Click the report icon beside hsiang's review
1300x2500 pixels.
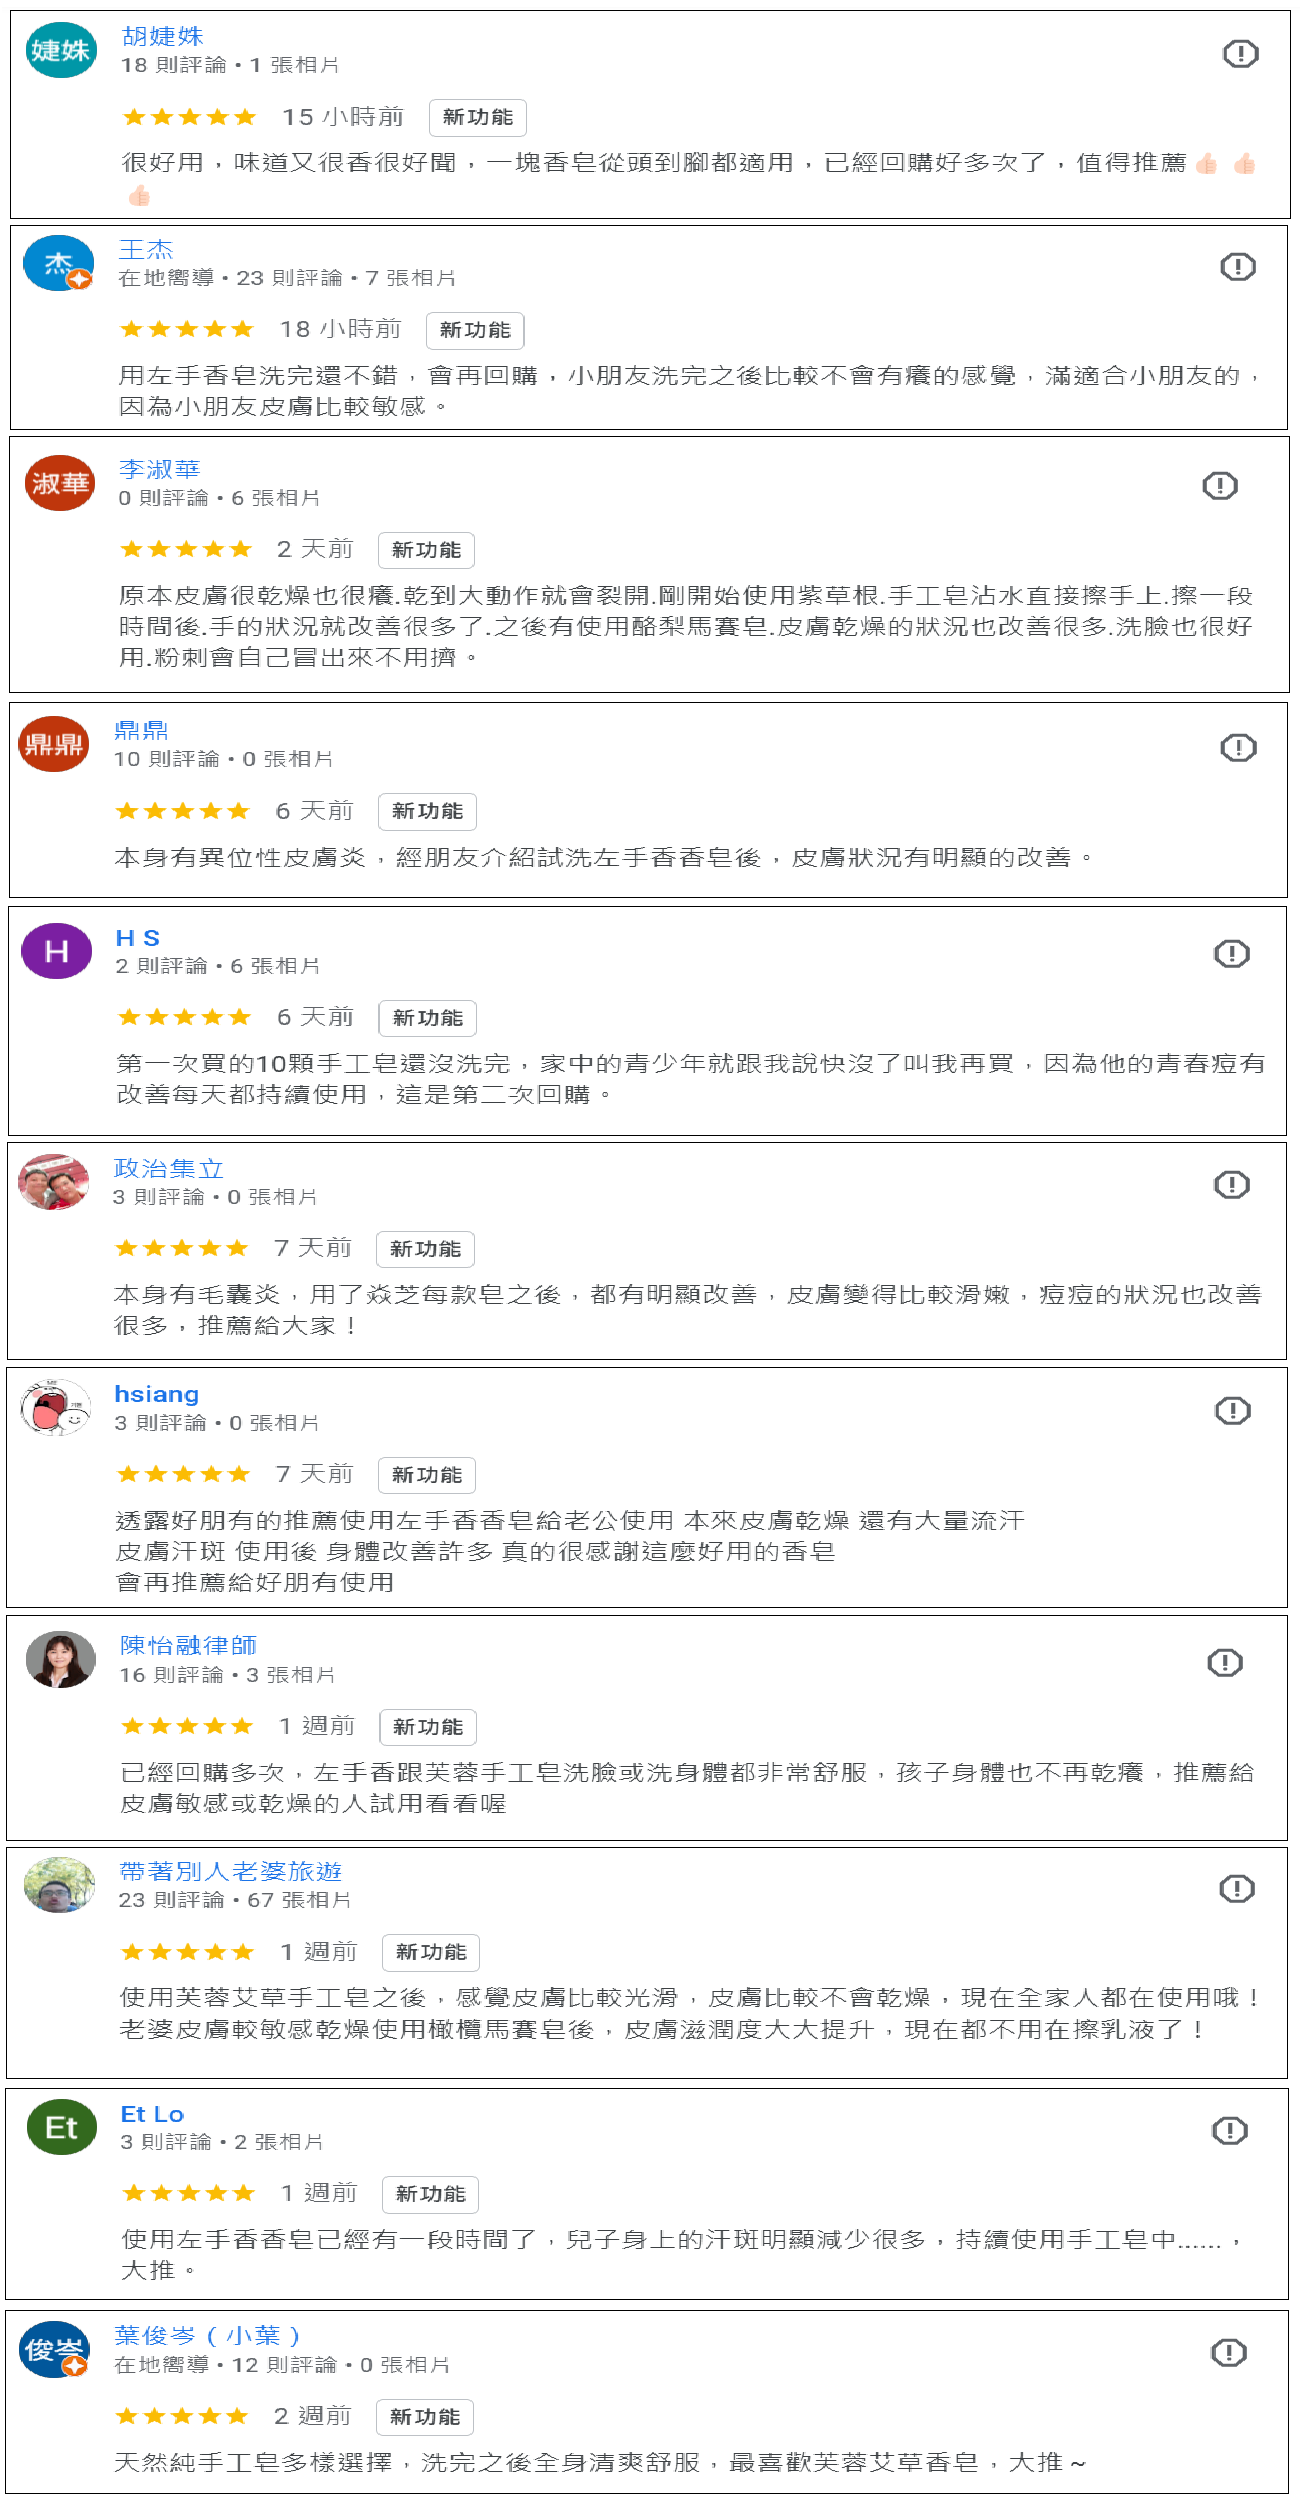(1232, 1411)
